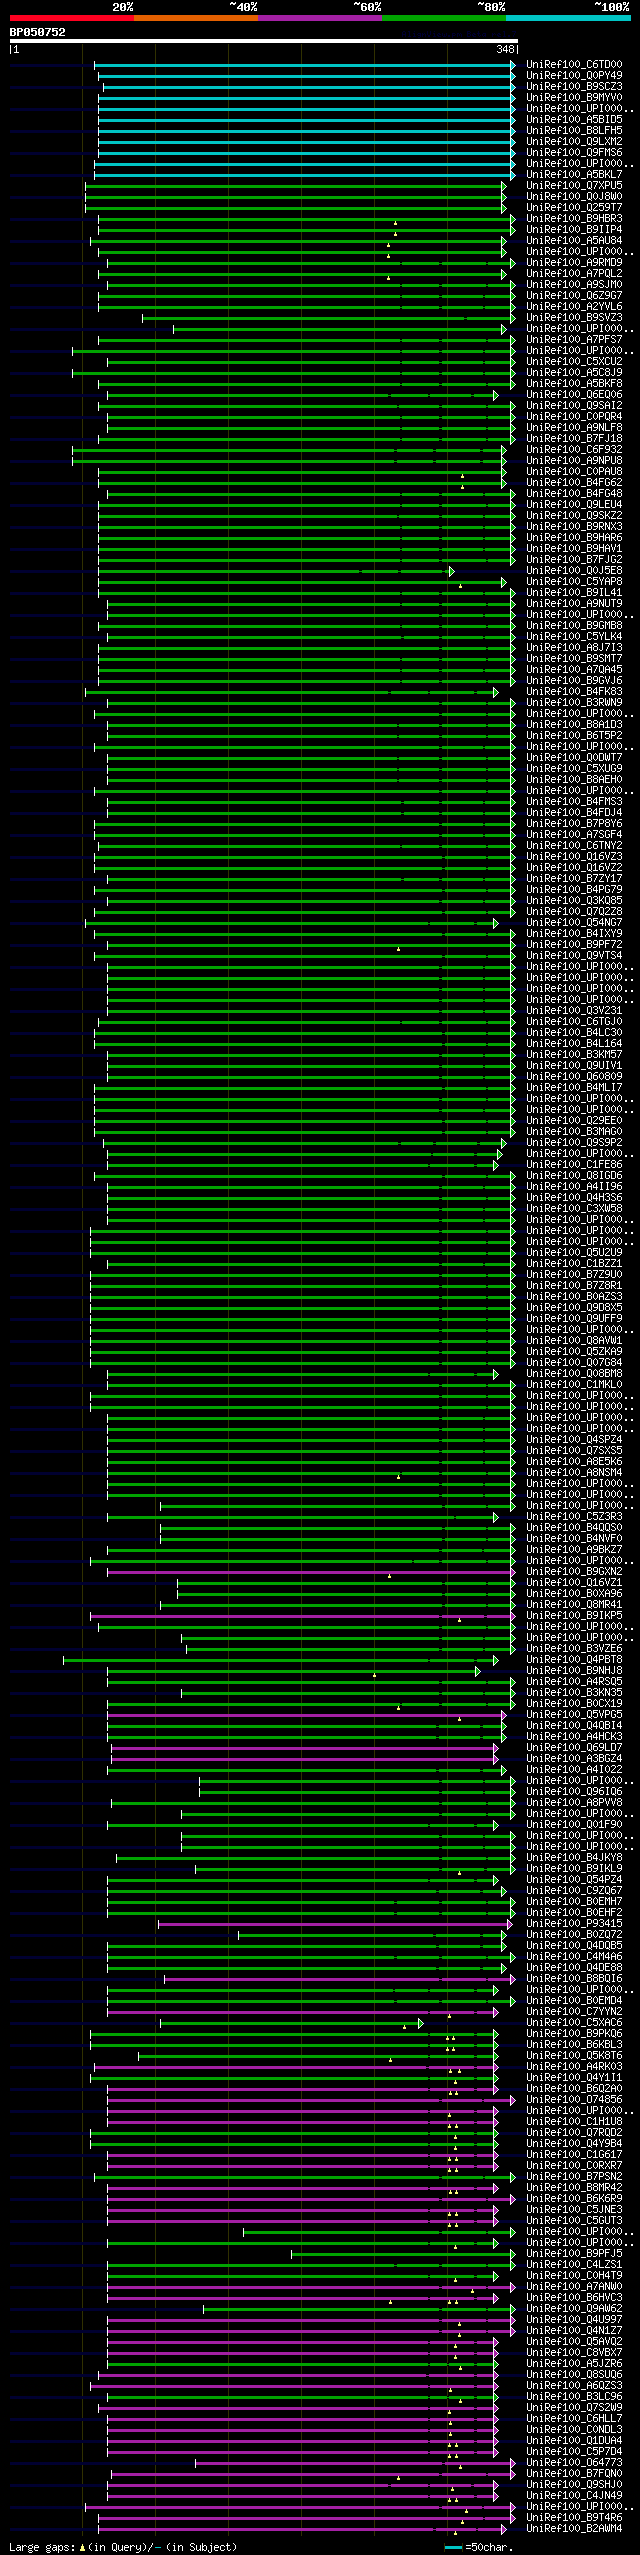Click the UniRef100_Q4PBT8 label

coord(574,1660)
